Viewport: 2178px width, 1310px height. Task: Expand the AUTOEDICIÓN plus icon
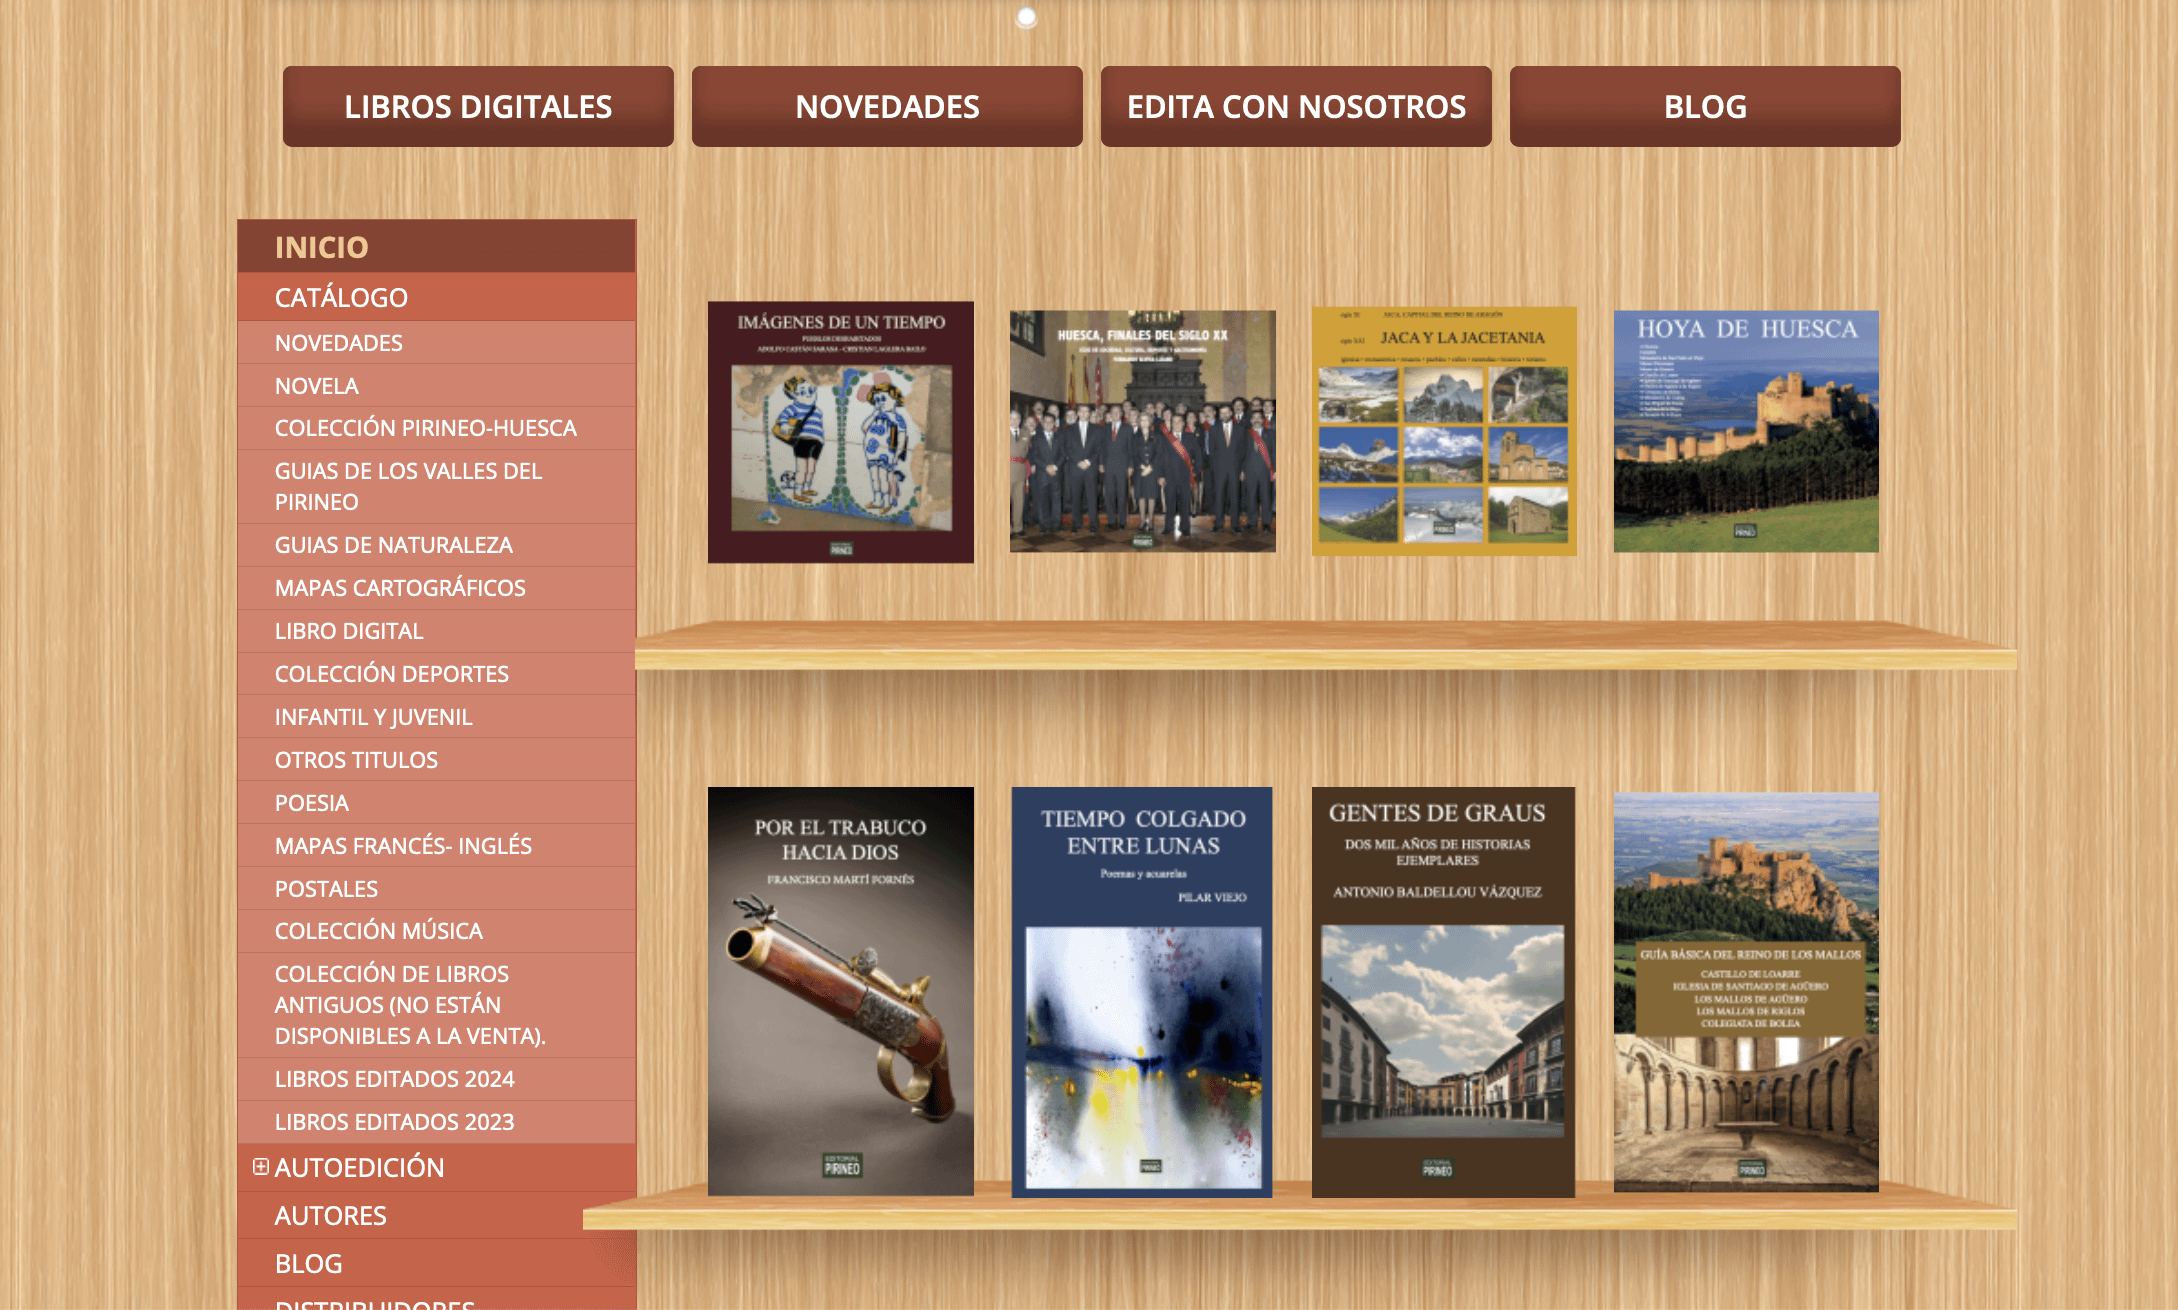point(261,1166)
